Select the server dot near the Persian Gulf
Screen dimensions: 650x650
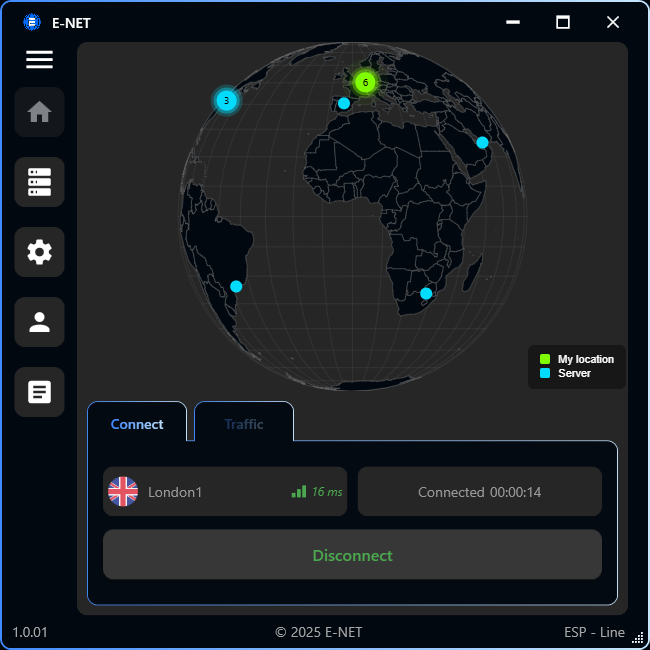[x=482, y=143]
